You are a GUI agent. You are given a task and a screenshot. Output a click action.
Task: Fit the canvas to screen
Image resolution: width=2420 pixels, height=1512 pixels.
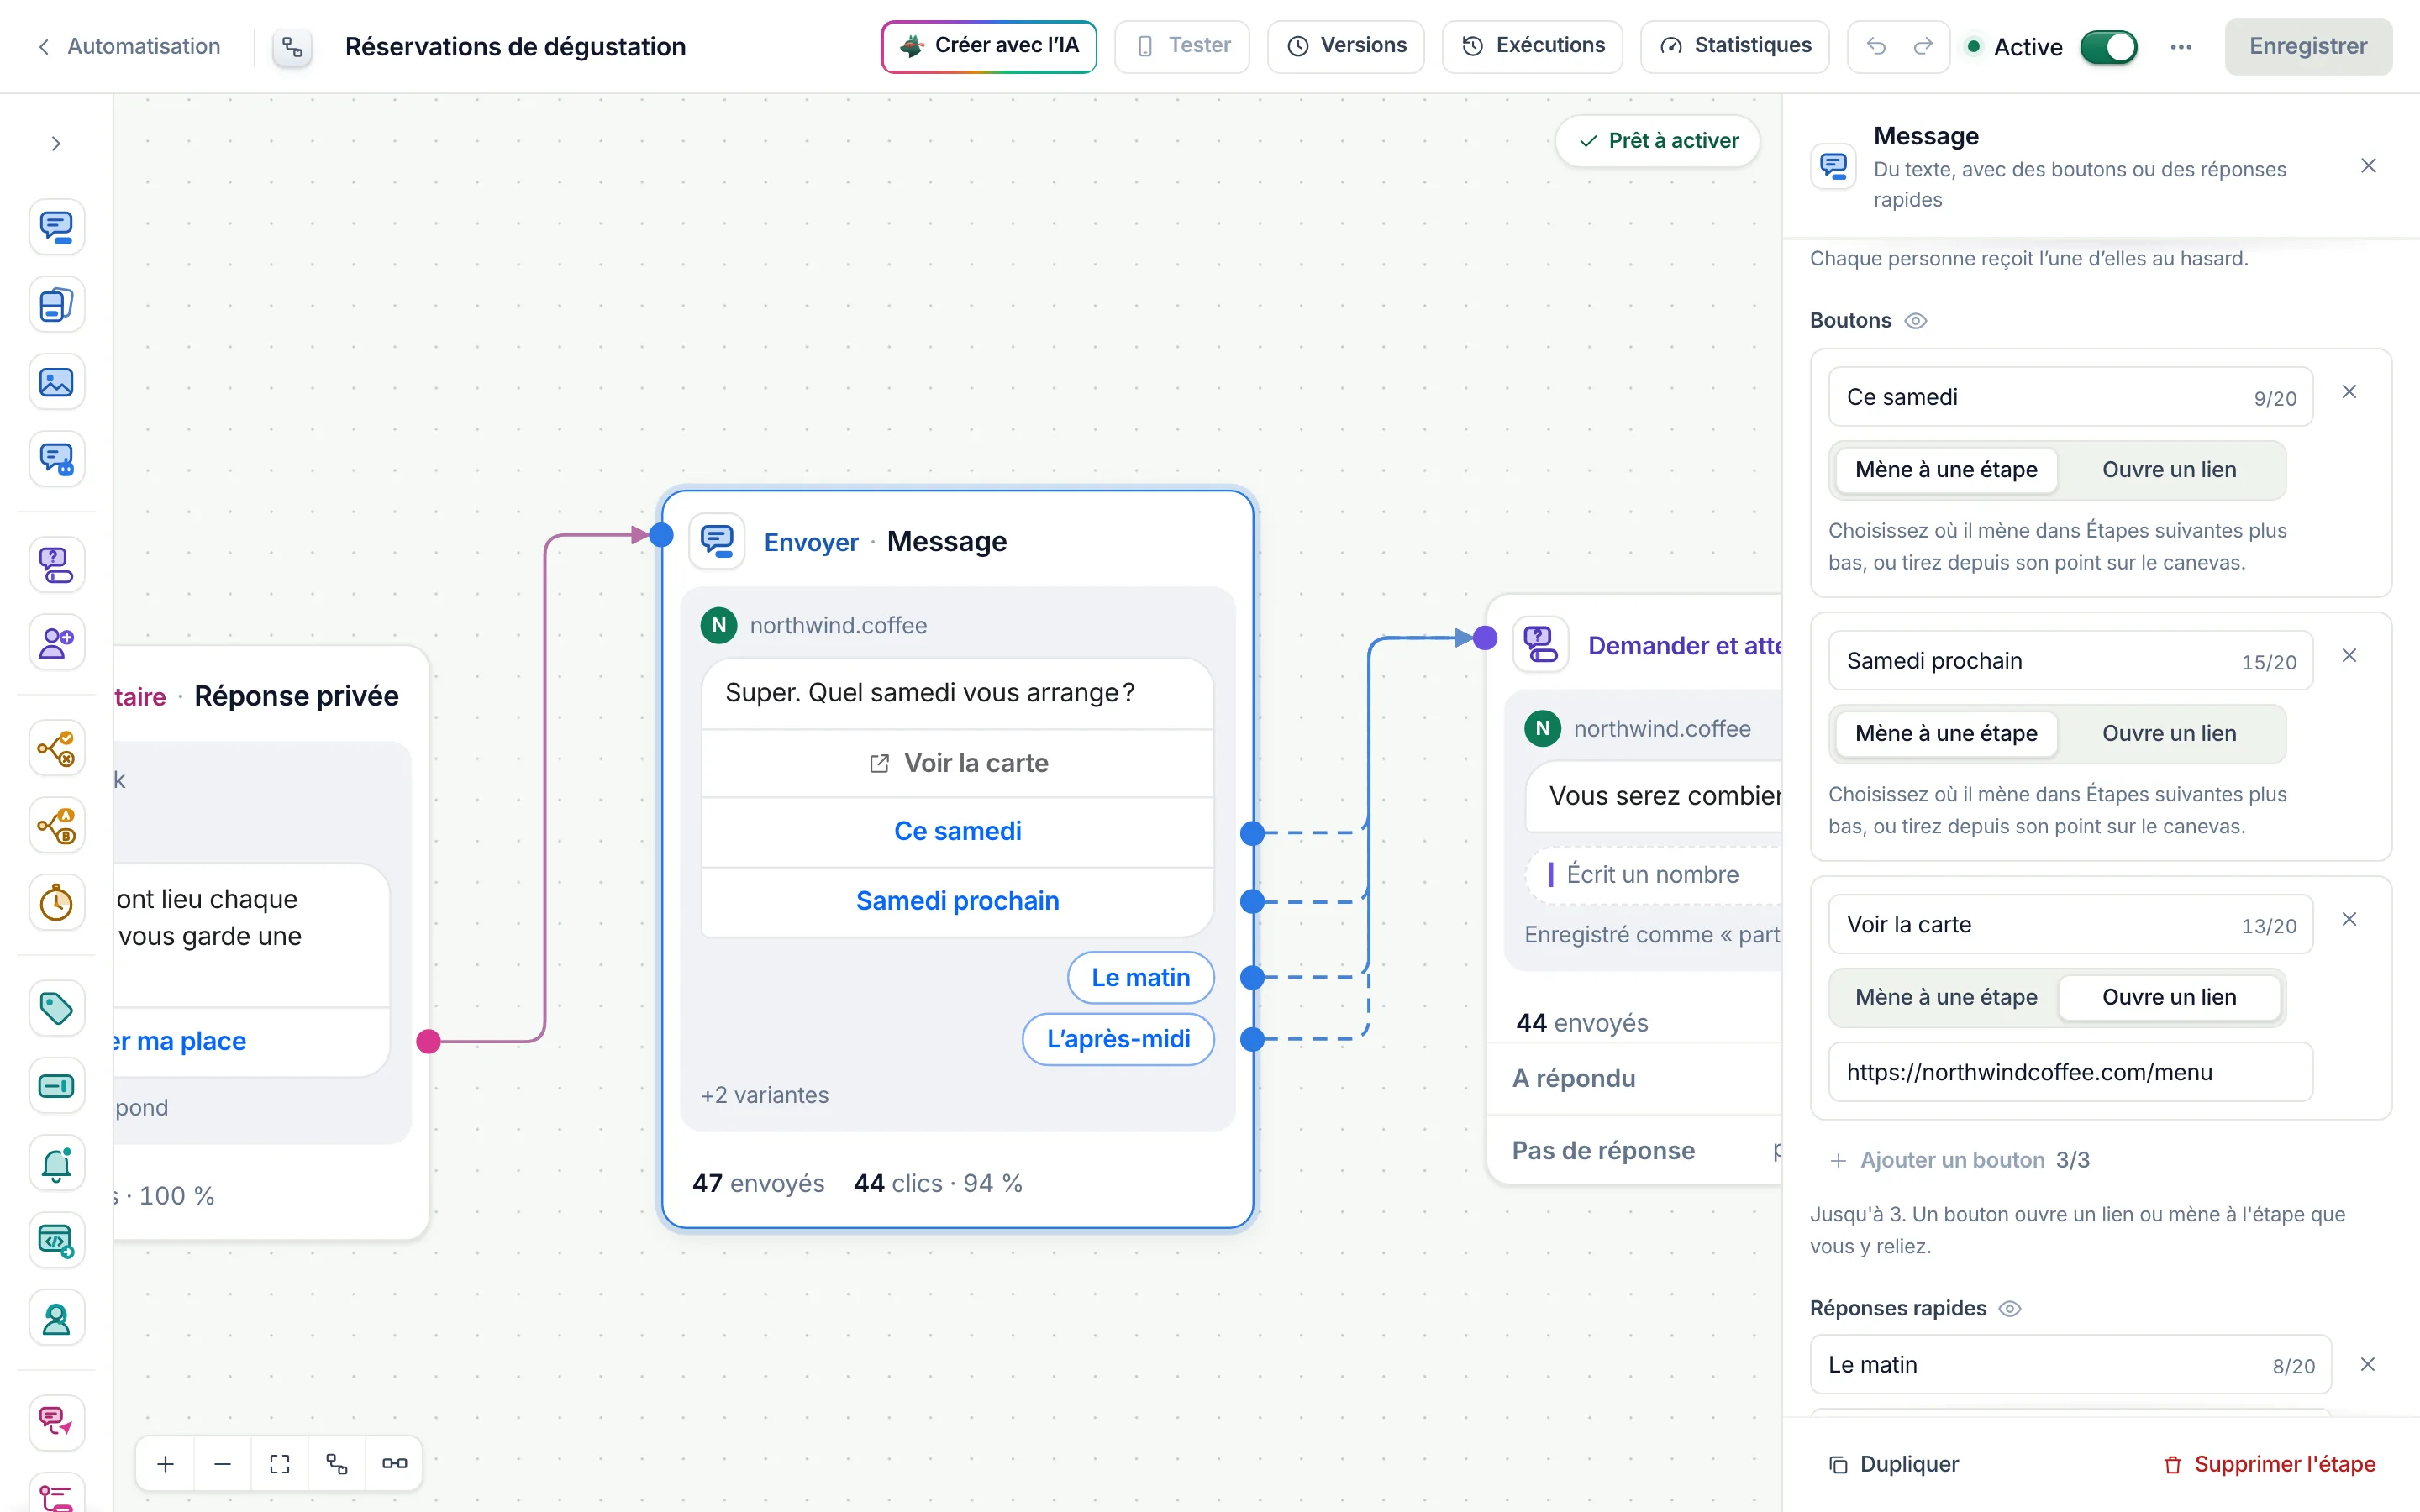tap(280, 1464)
